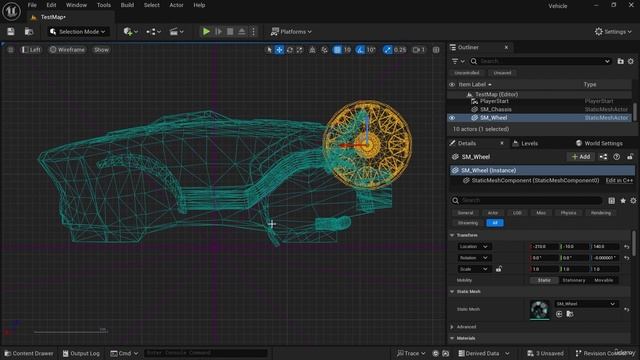Open Outliner filter options icon
The image size is (640, 360).
point(458,61)
